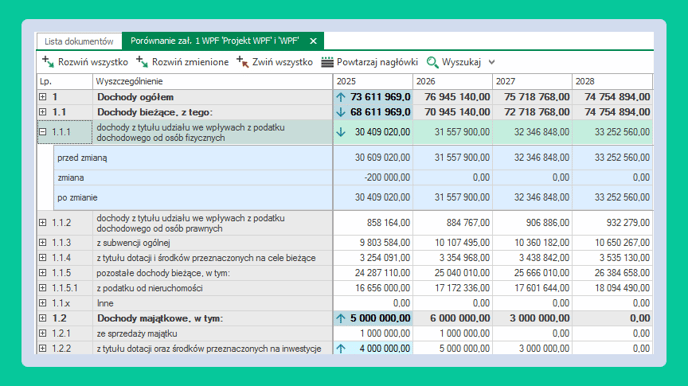Click the ze sprzedaży majątku description cell

click(x=213, y=333)
